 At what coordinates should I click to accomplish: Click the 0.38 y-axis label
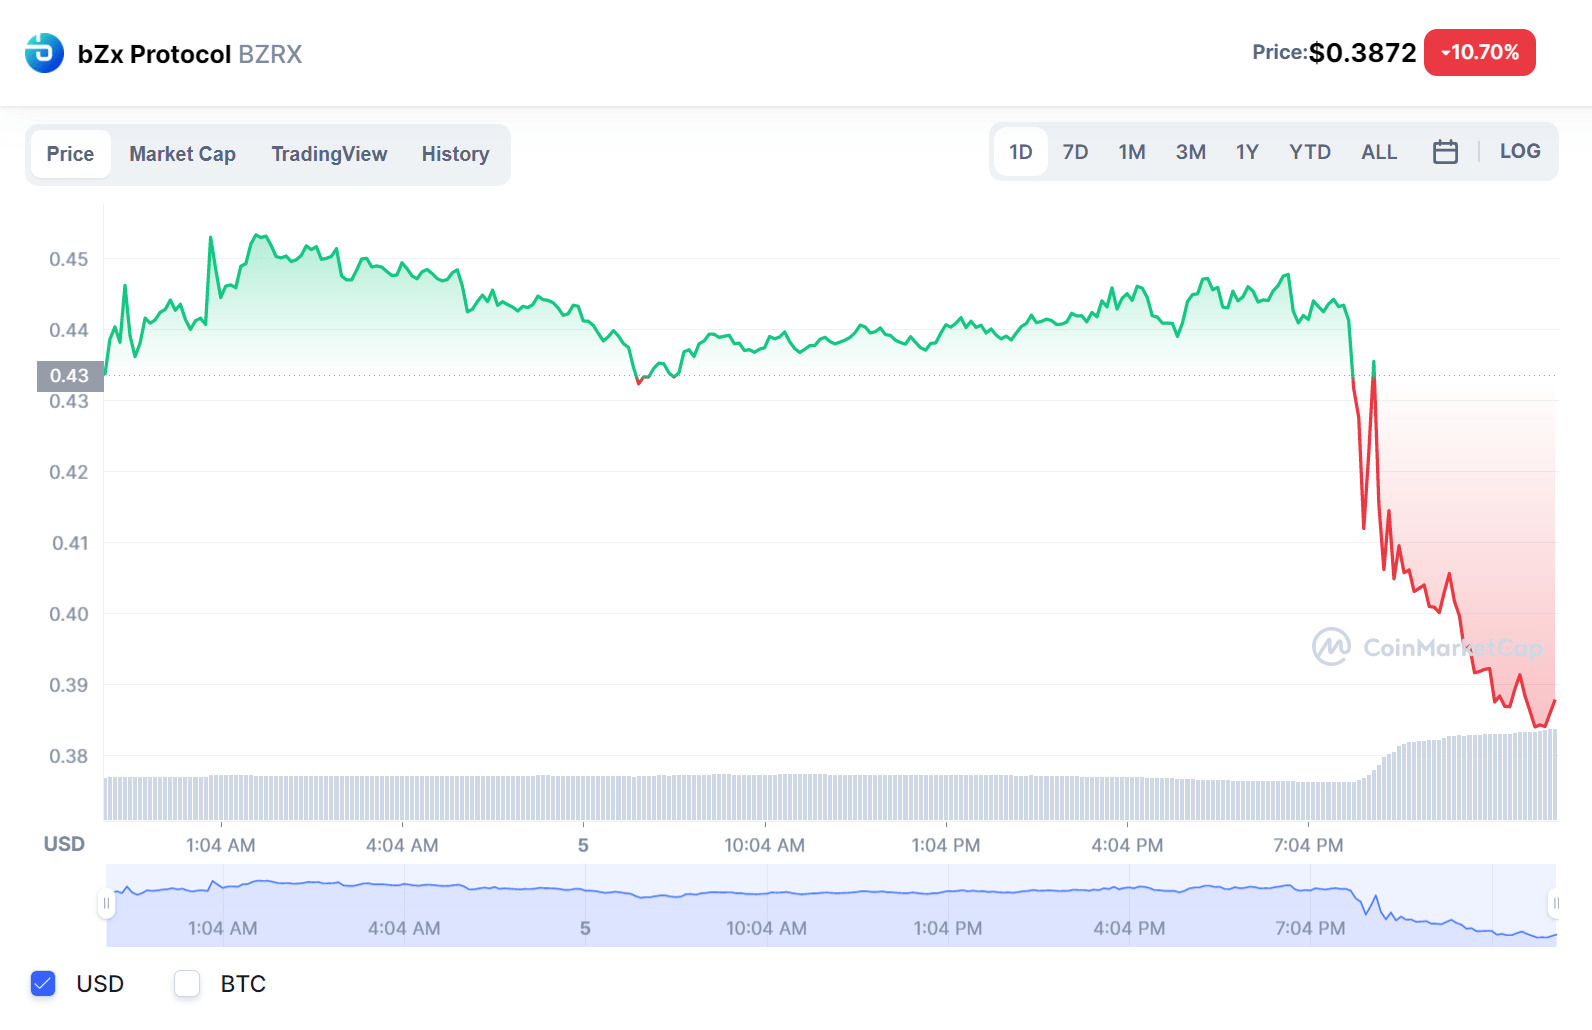point(69,756)
